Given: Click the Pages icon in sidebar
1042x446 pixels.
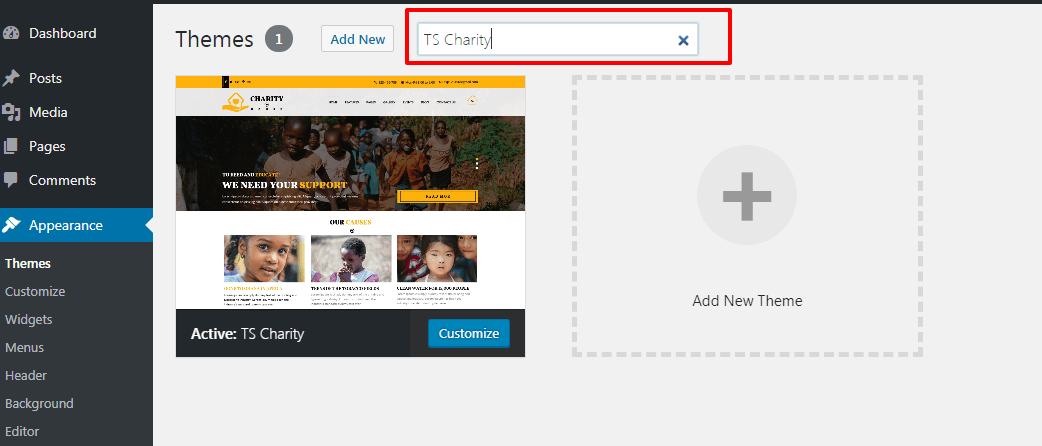Looking at the screenshot, I should click(11, 146).
